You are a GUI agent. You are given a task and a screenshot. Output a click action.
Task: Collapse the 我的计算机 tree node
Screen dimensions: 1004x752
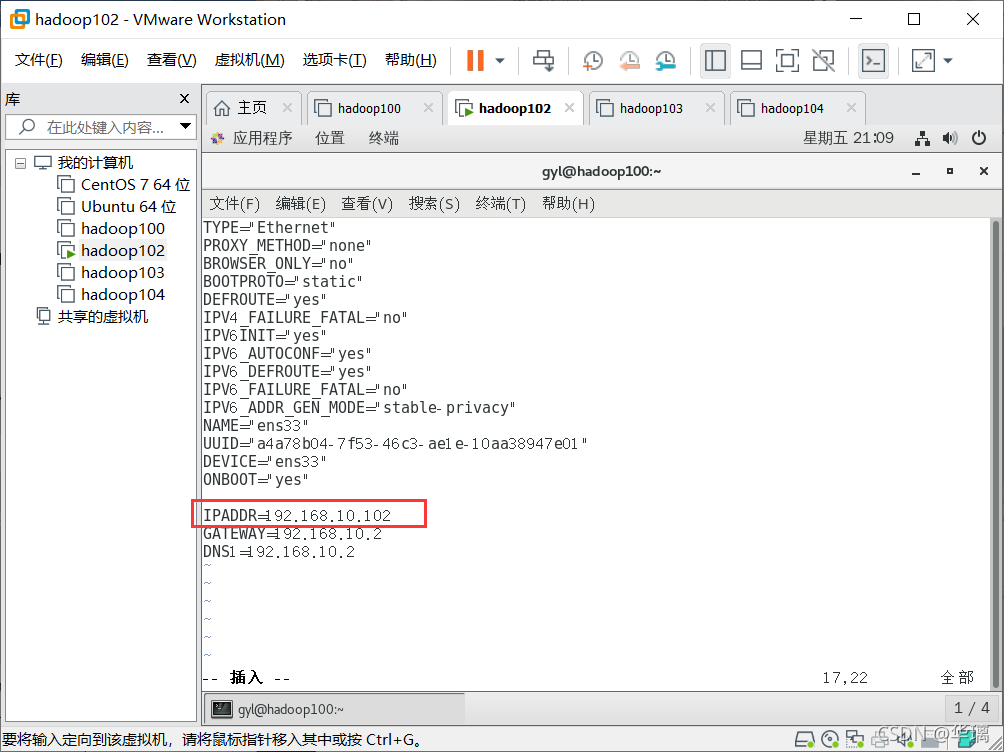click(20, 163)
